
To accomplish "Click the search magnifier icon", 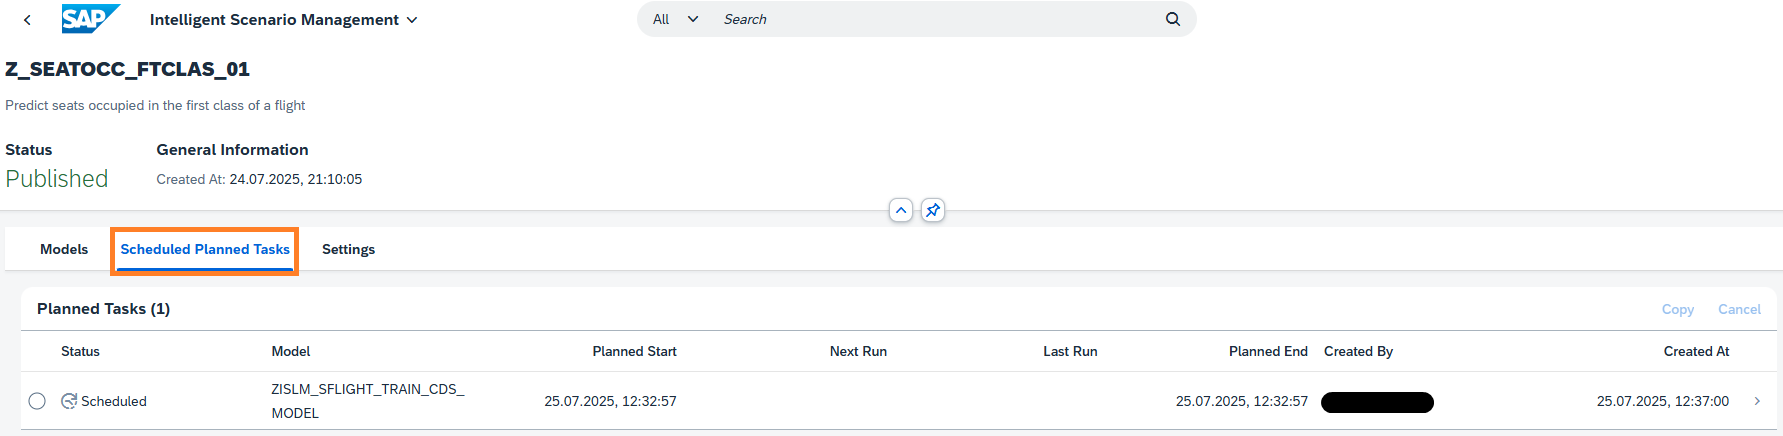I will coord(1172,19).
